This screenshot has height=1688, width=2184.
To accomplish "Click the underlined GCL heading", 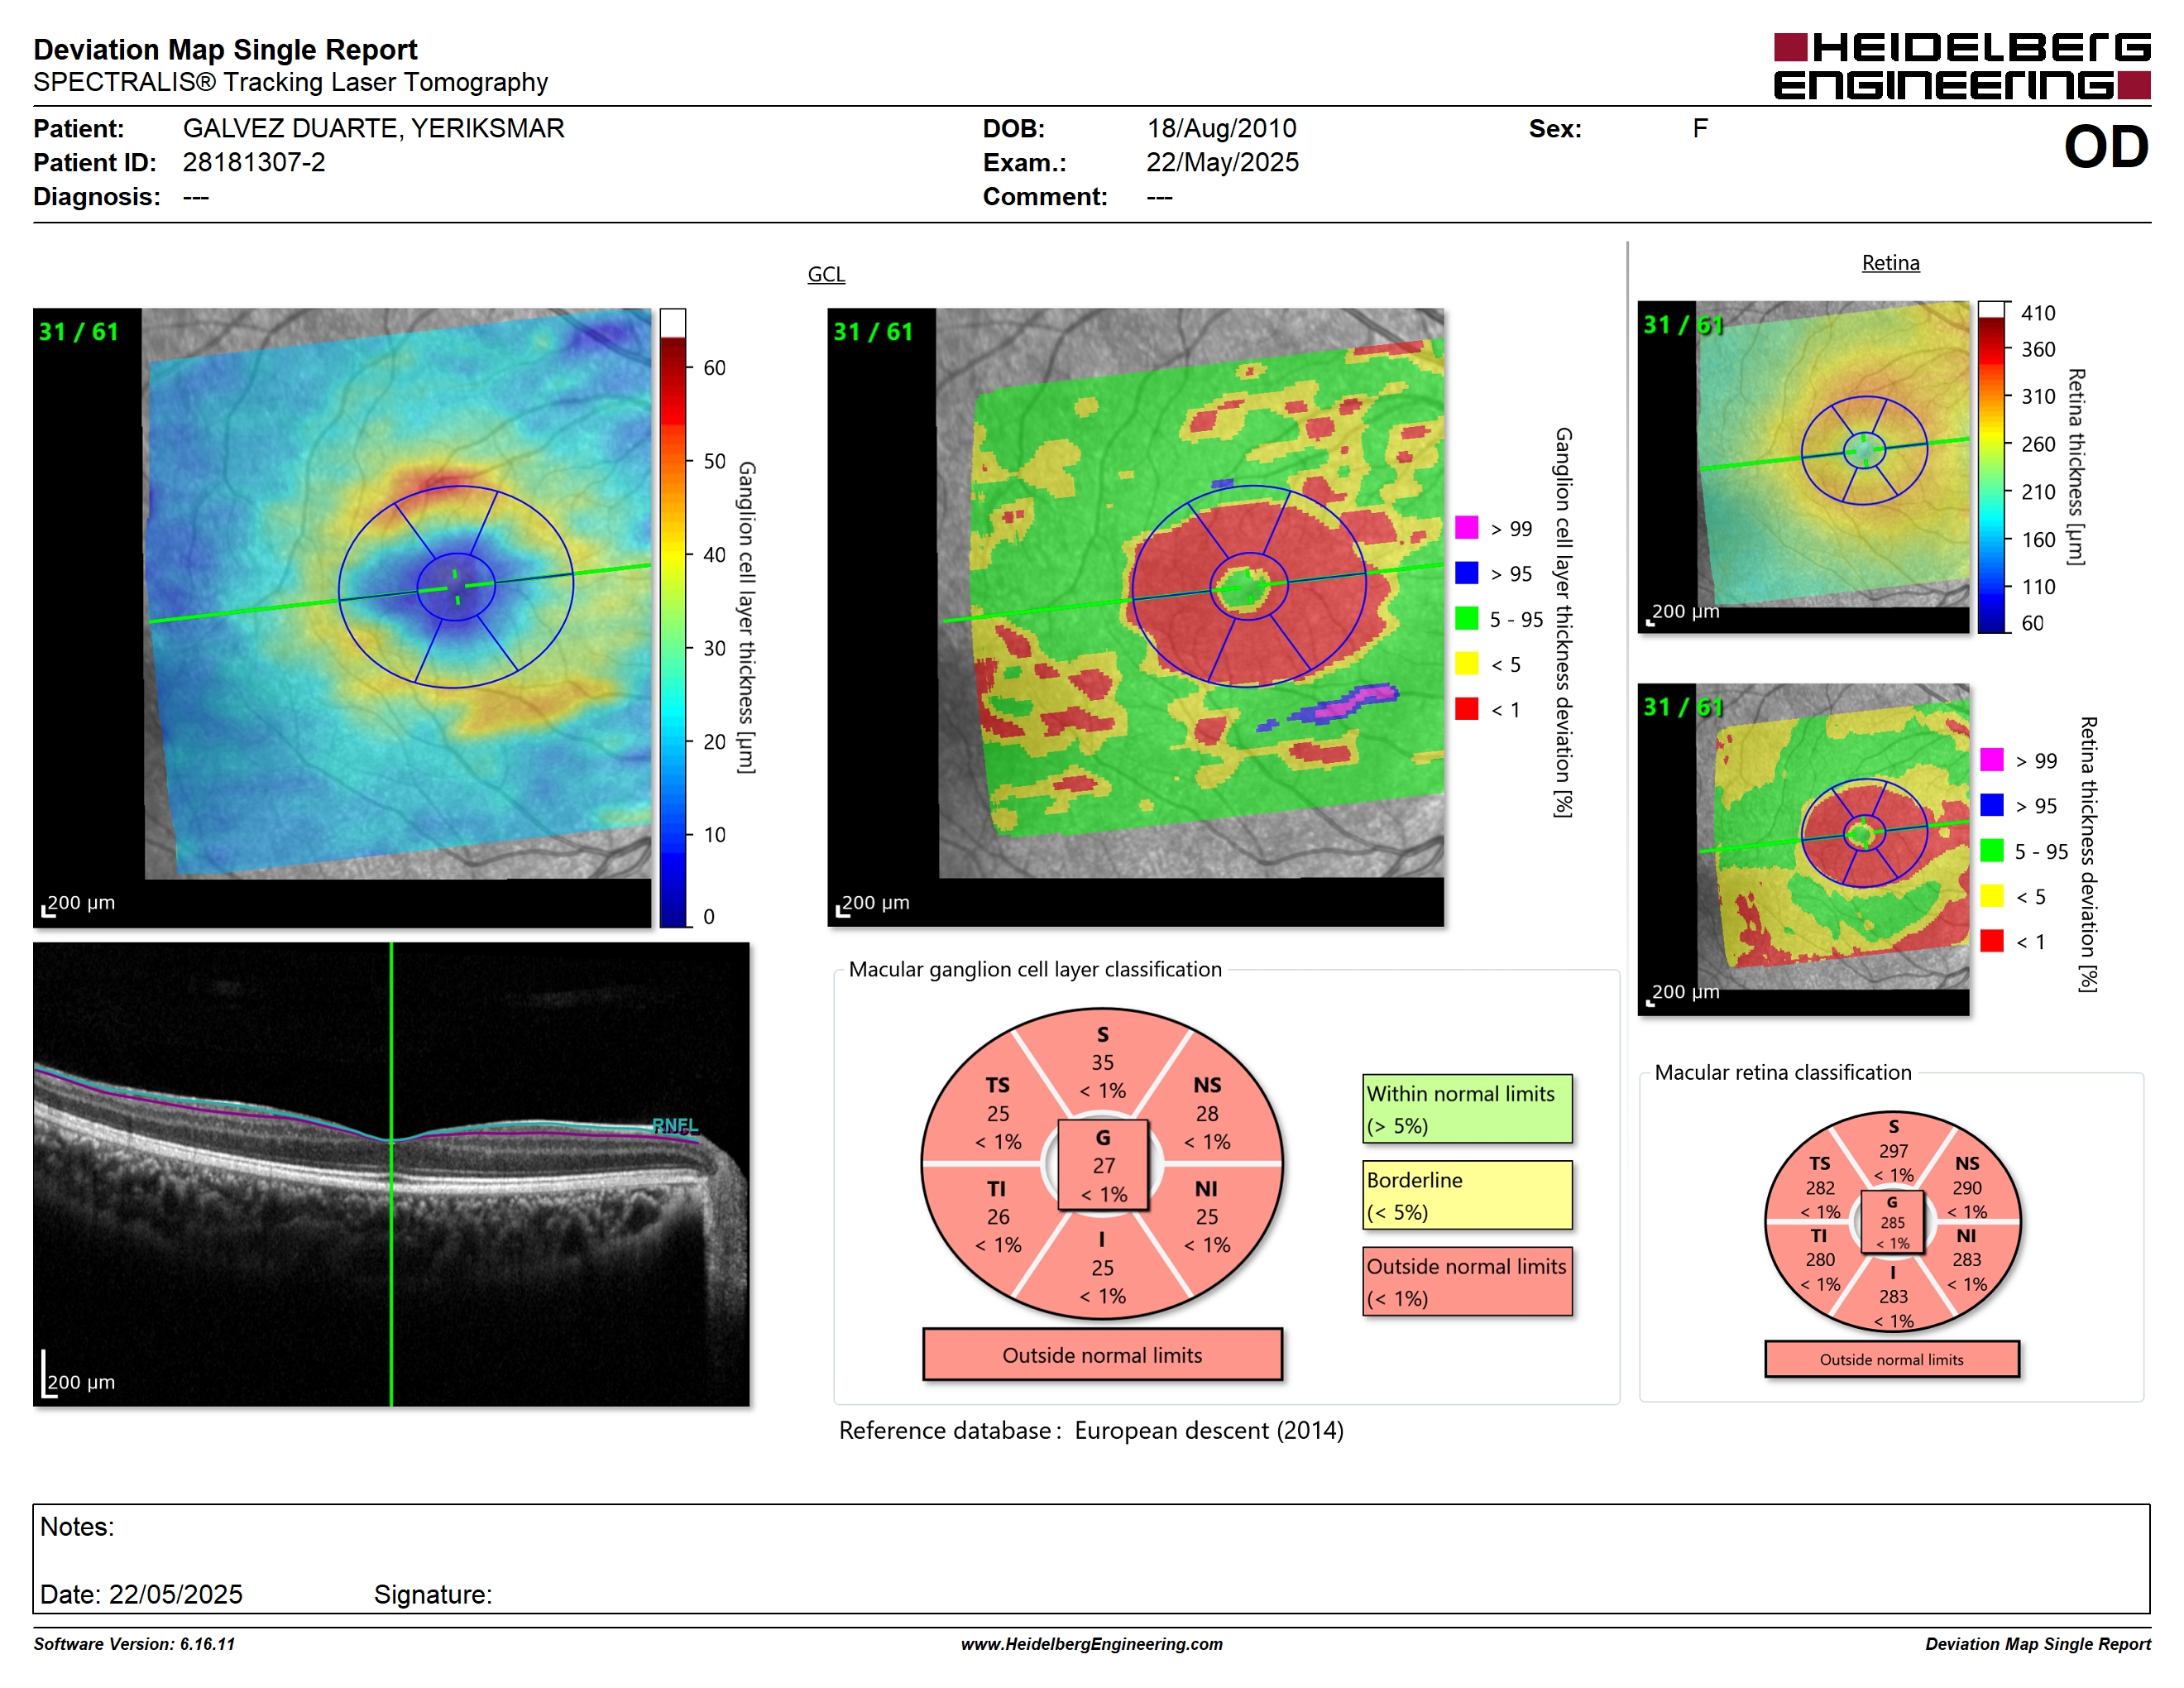I will 826,274.
